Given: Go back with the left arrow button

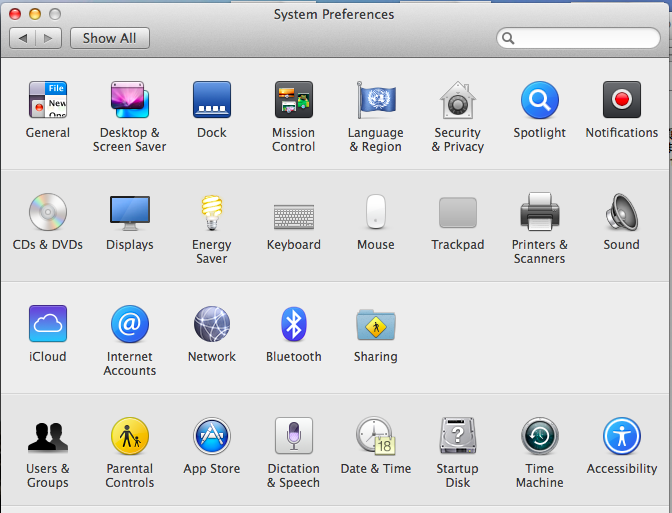Looking at the screenshot, I should pyautogui.click(x=23, y=38).
